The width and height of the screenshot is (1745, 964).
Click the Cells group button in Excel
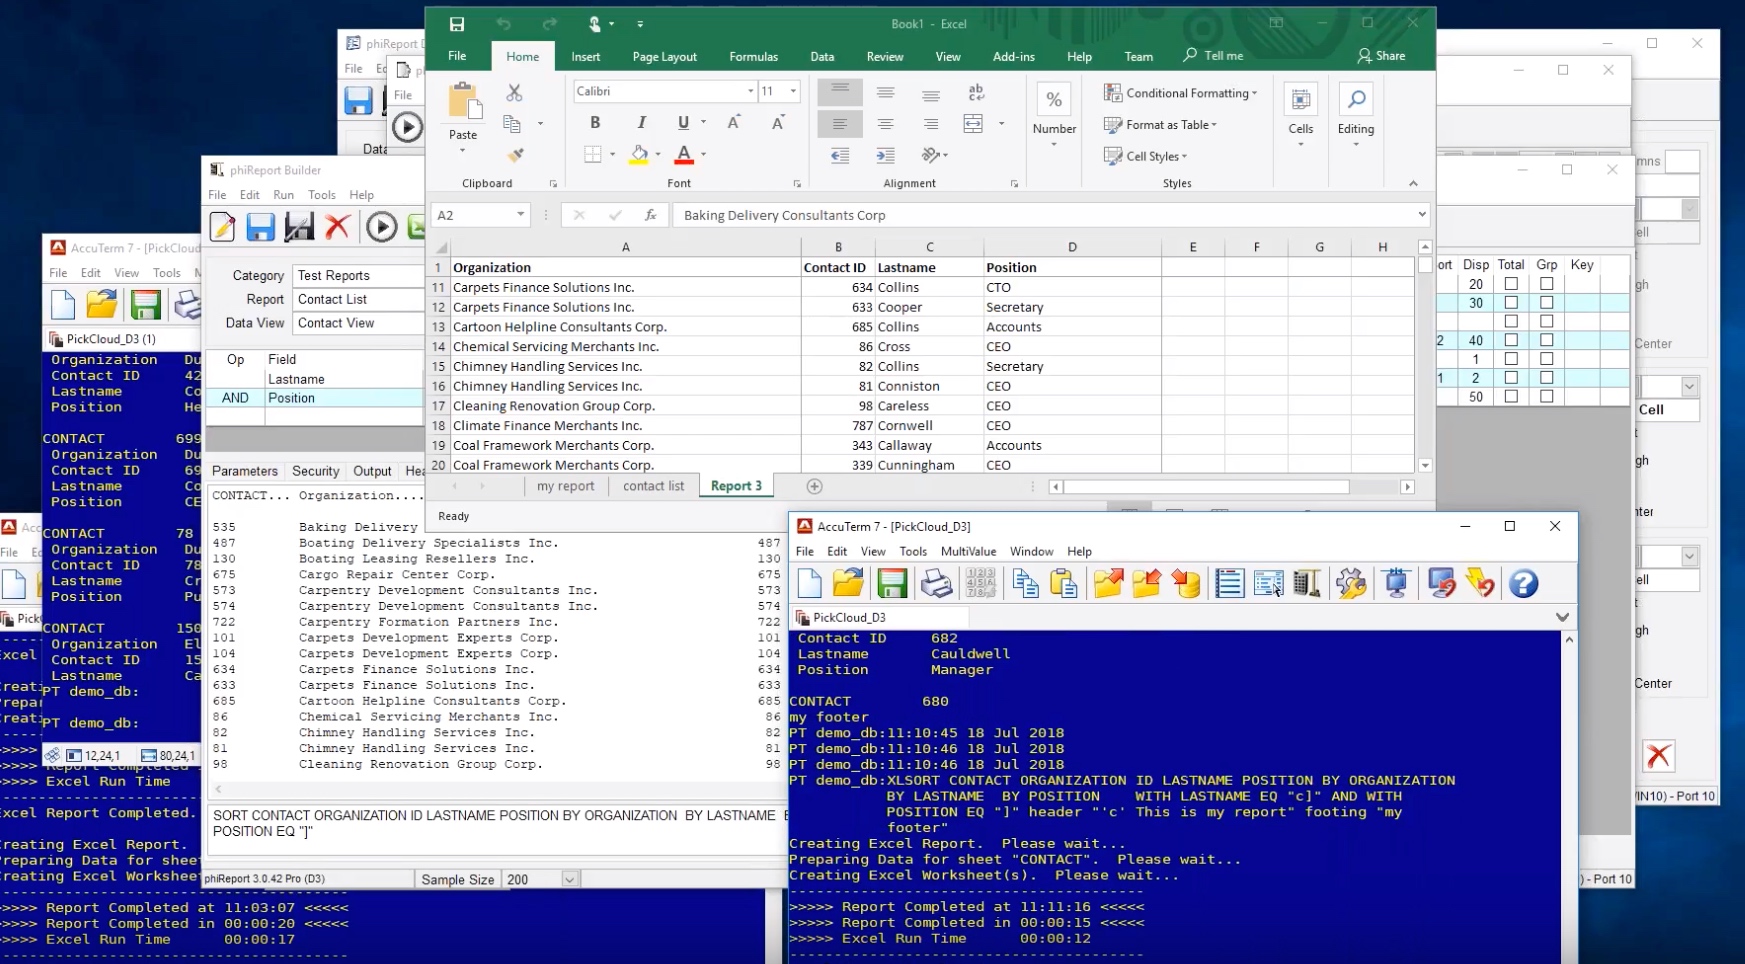[x=1300, y=113]
